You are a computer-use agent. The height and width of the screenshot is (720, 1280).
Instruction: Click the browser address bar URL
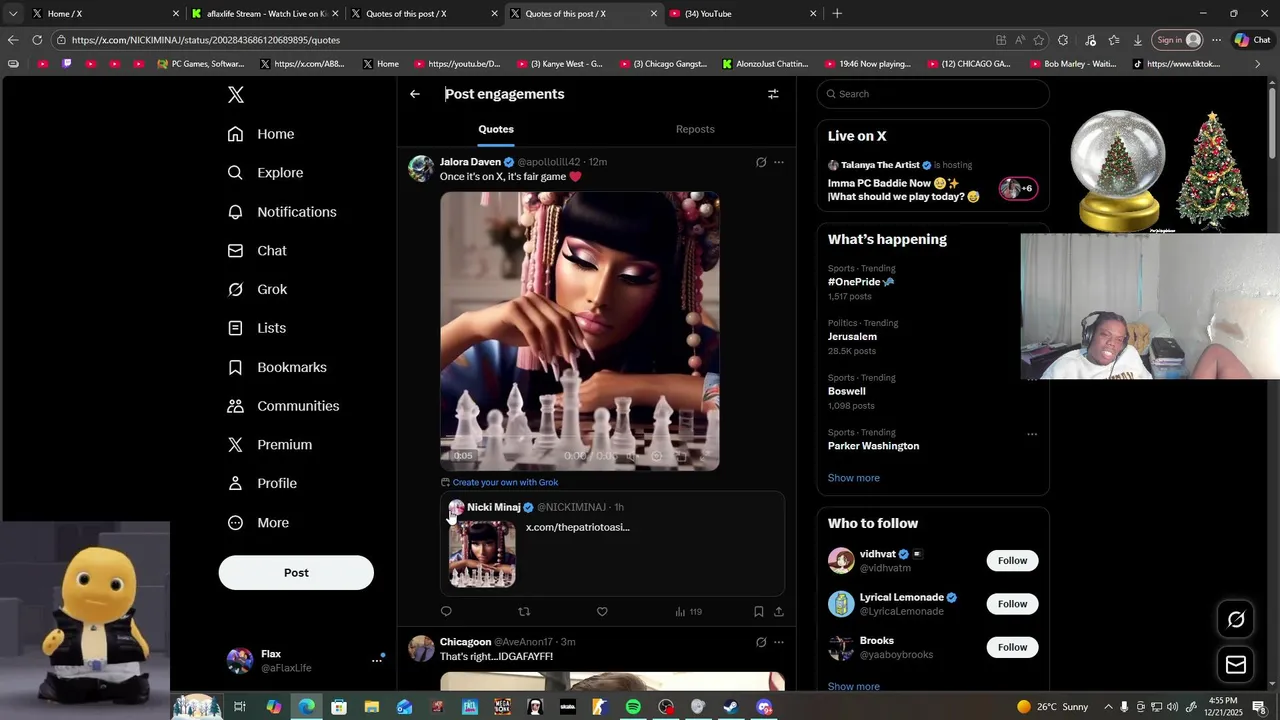tap(206, 40)
